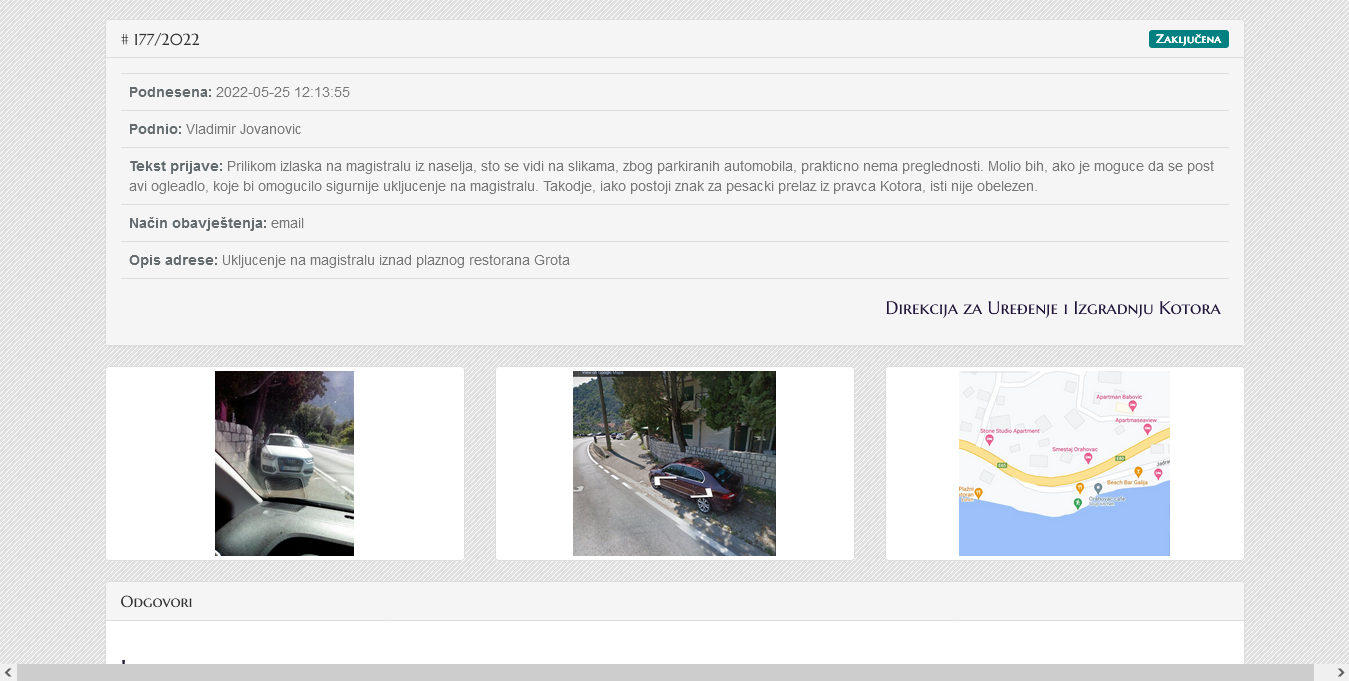The width and height of the screenshot is (1349, 681).
Task: Open the street view photo with red car
Action: click(x=674, y=463)
